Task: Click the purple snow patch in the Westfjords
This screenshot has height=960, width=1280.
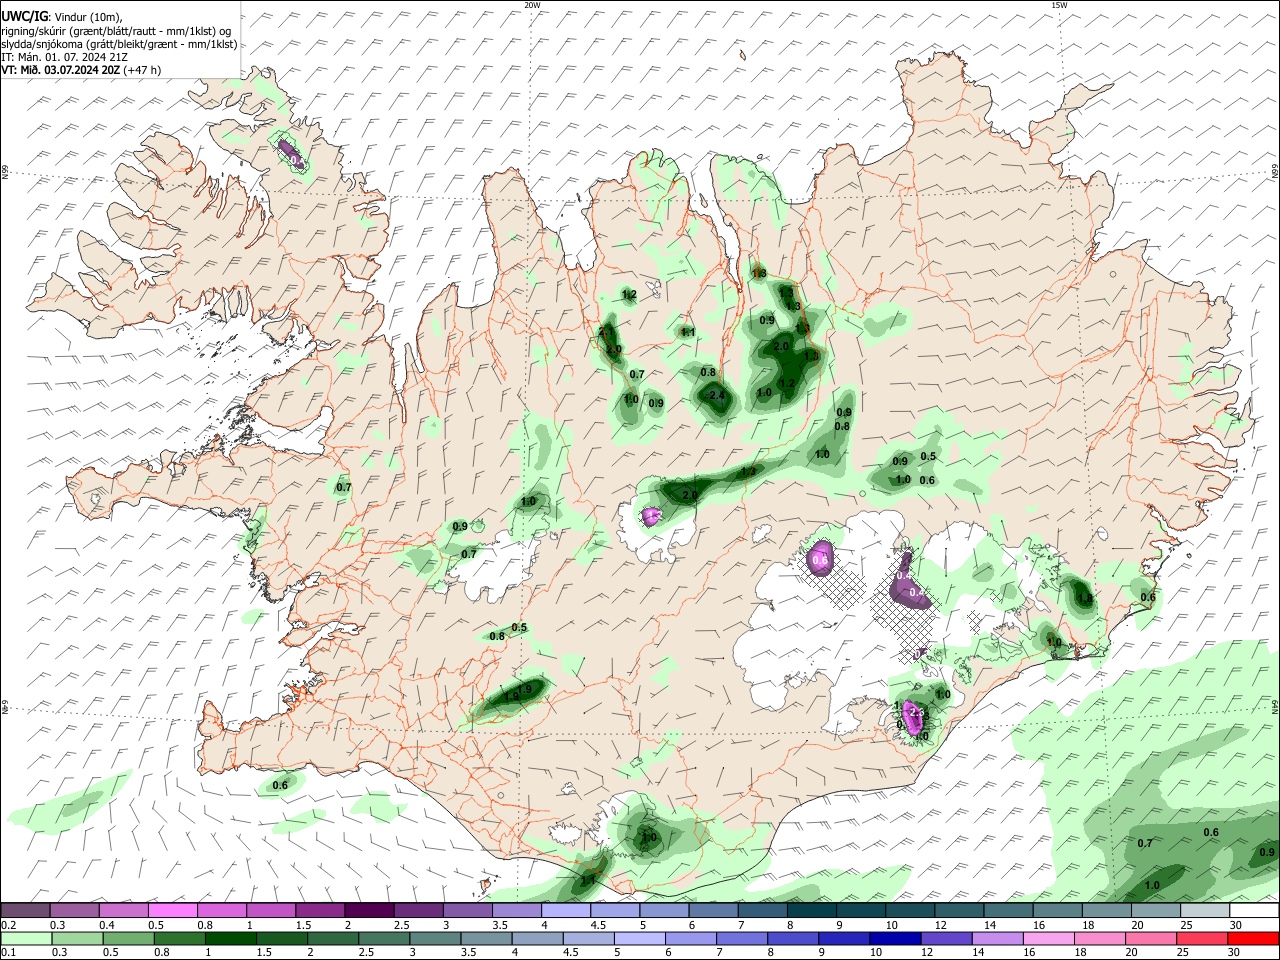Action: coord(289,152)
